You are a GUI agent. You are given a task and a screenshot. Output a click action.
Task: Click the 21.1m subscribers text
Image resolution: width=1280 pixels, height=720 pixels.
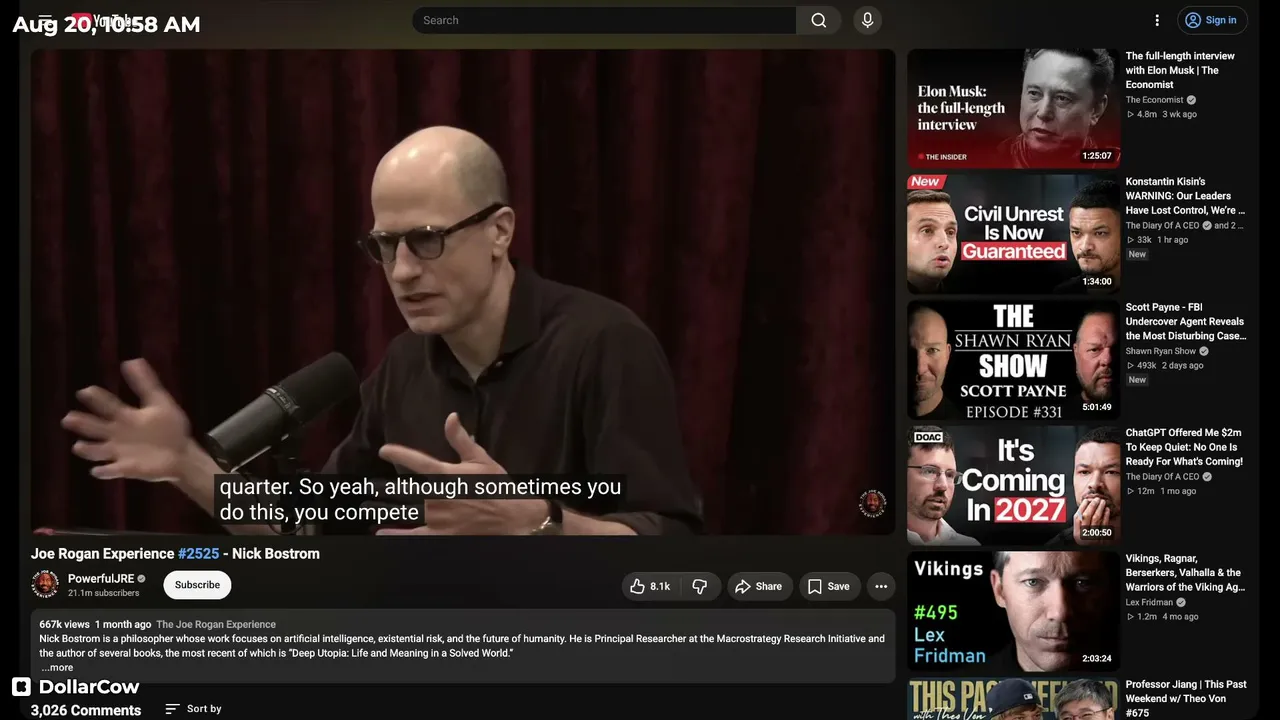point(104,593)
